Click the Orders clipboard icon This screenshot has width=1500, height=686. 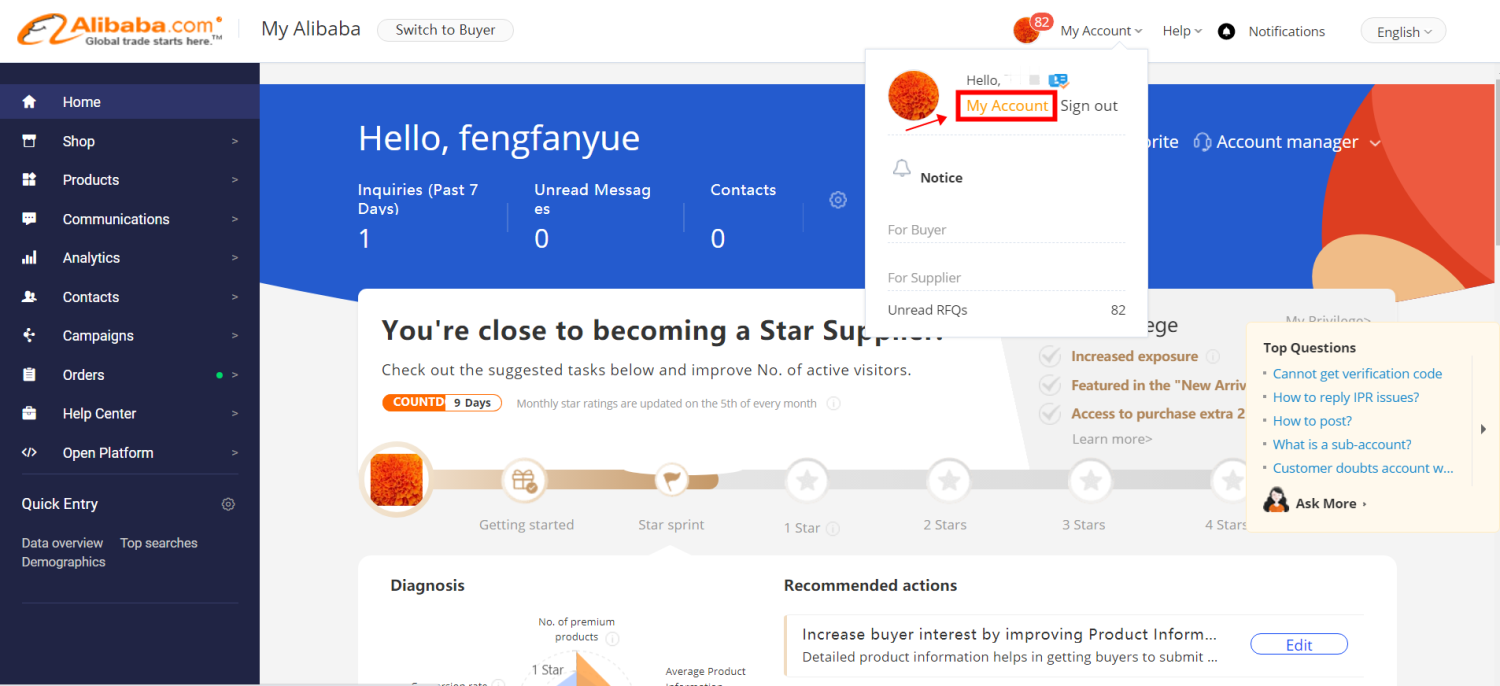(29, 375)
